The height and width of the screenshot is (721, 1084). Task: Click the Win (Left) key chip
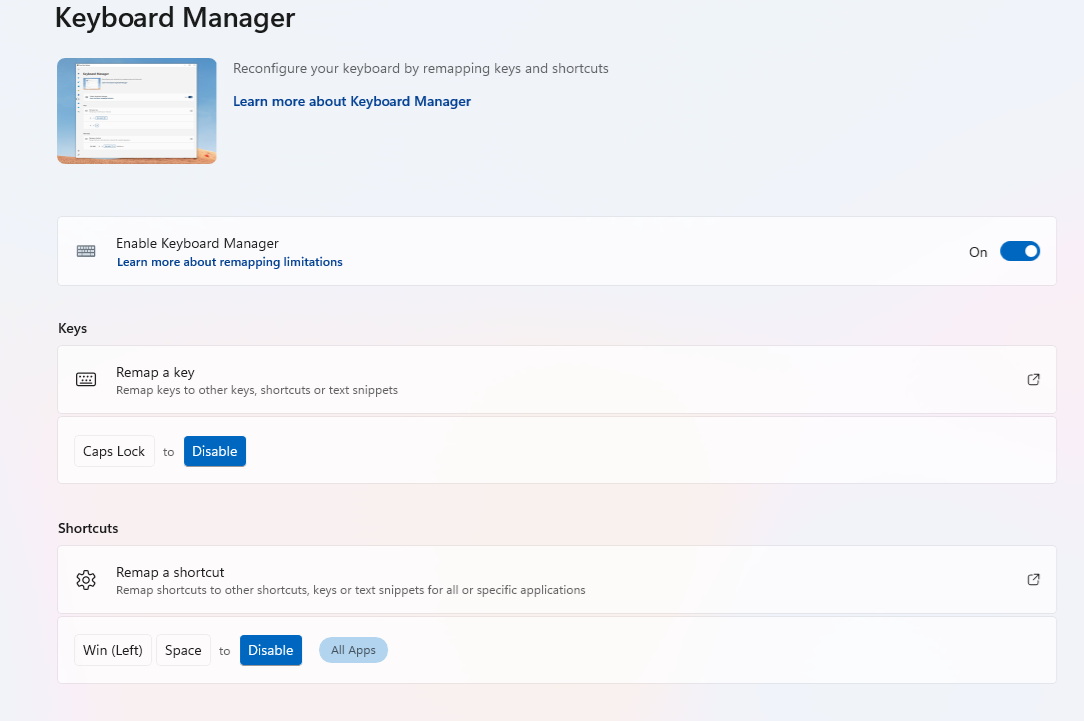[x=113, y=650]
